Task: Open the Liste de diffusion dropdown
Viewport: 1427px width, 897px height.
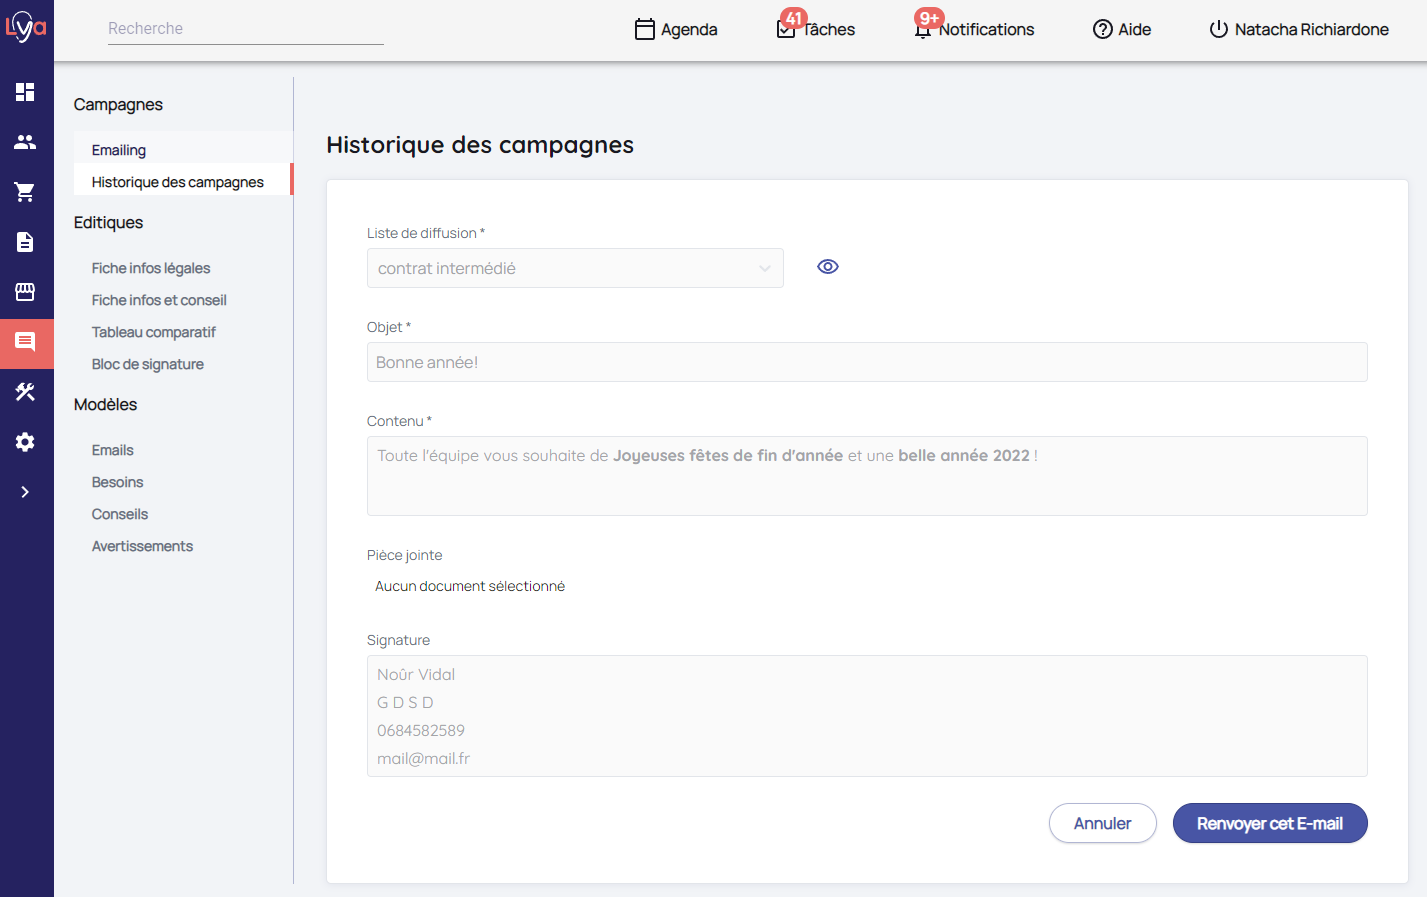Action: 574,268
